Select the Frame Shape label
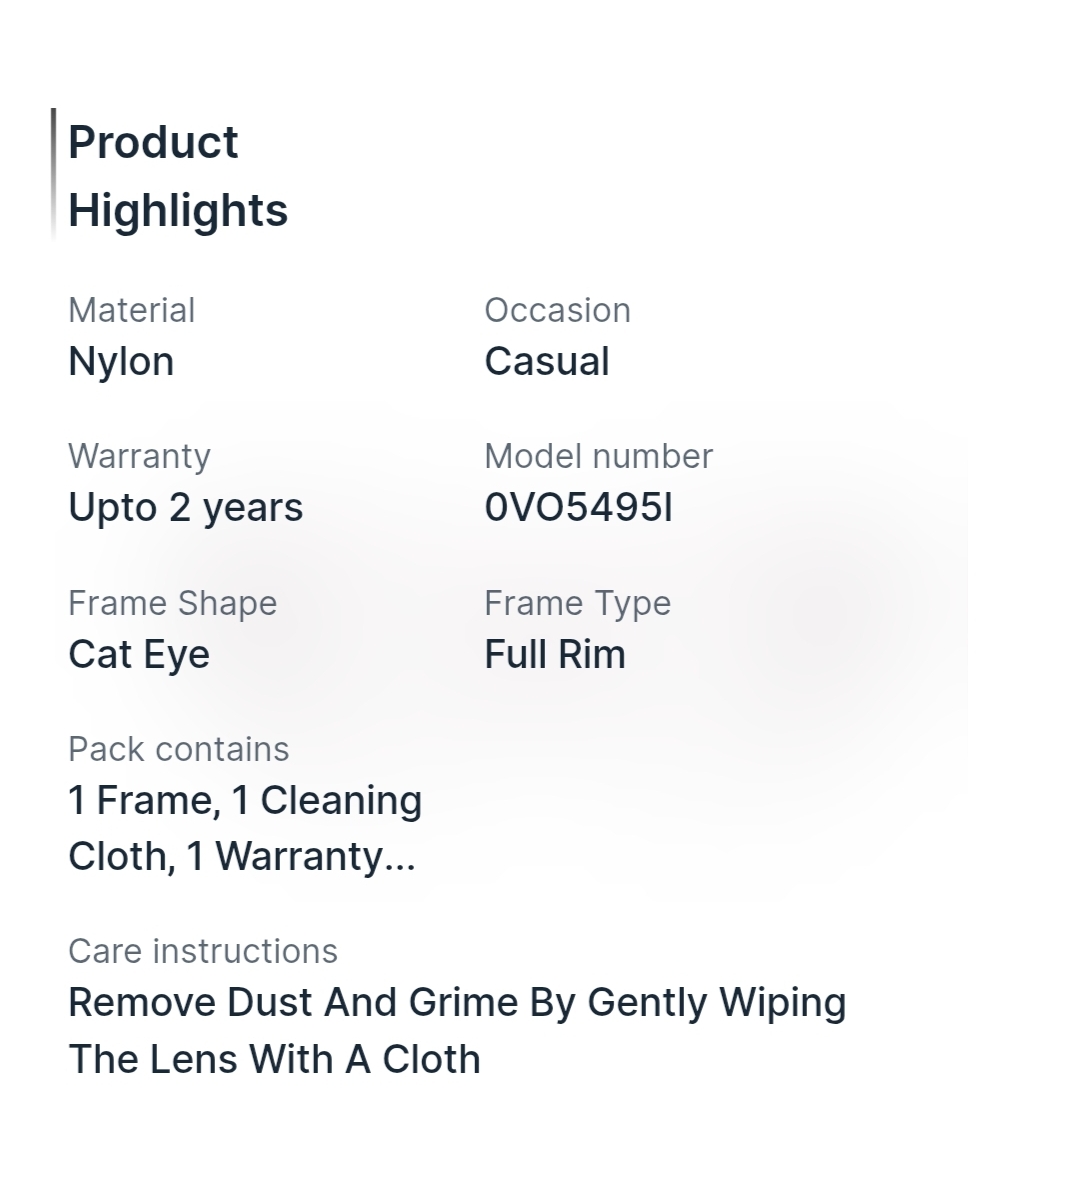1079x1177 pixels. [173, 604]
